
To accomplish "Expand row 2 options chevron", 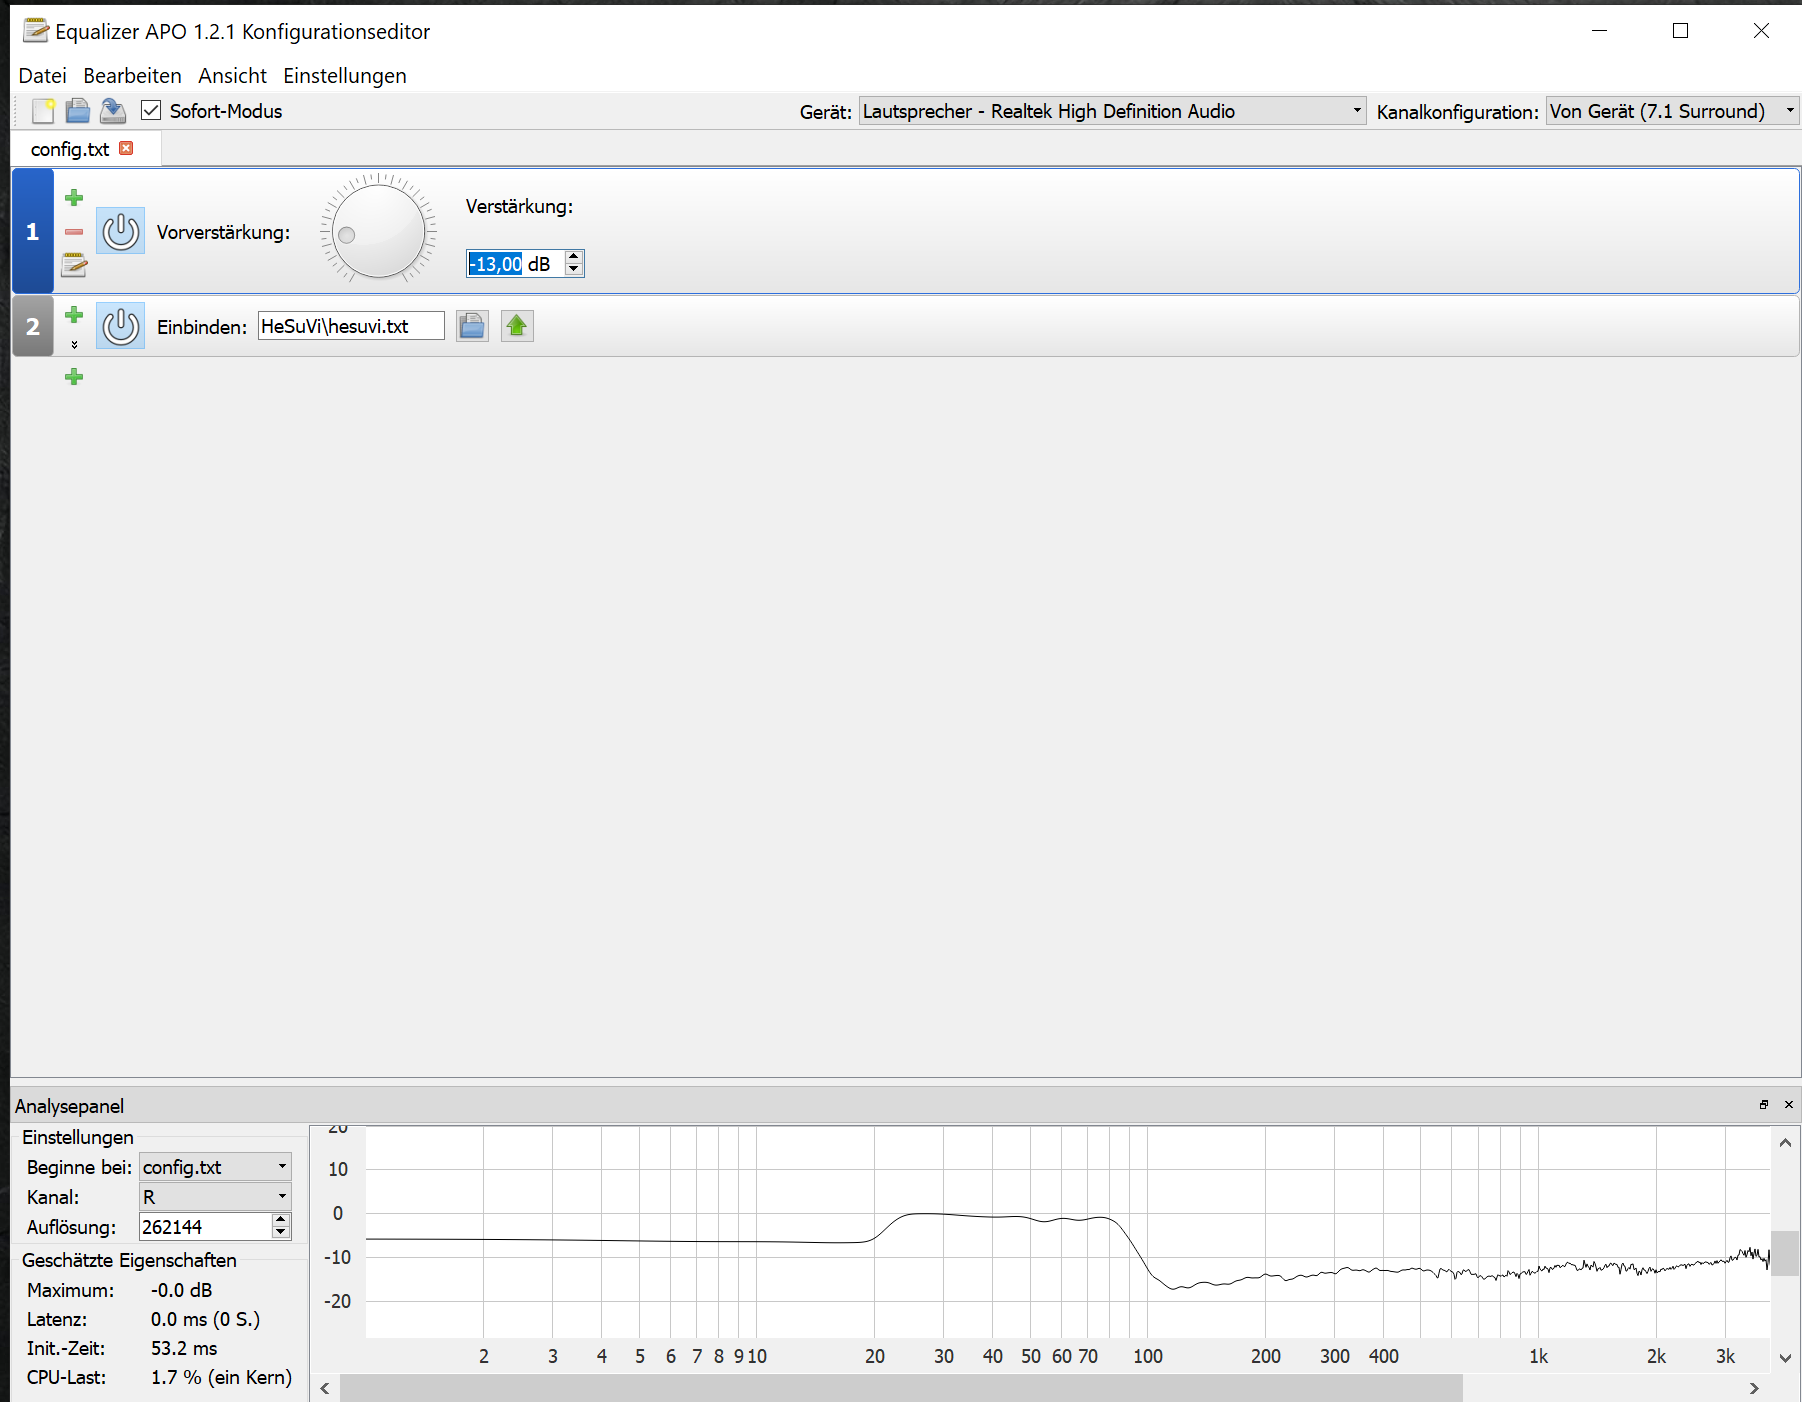I will 74,345.
